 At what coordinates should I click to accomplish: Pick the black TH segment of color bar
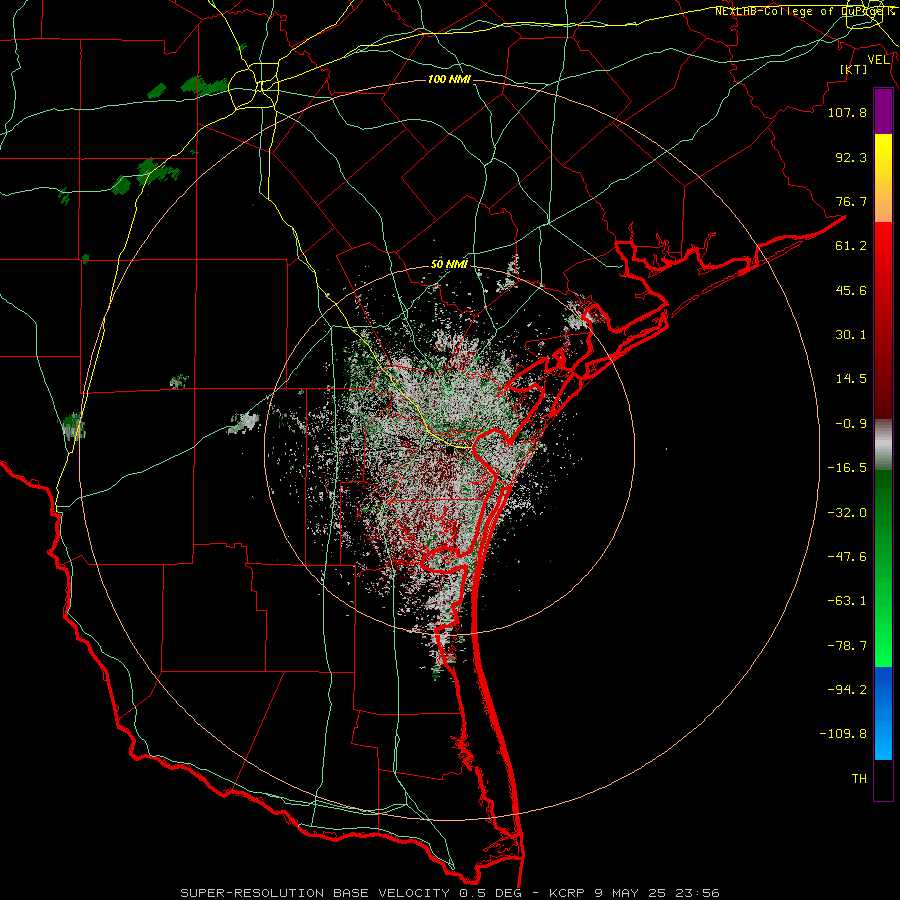883,779
